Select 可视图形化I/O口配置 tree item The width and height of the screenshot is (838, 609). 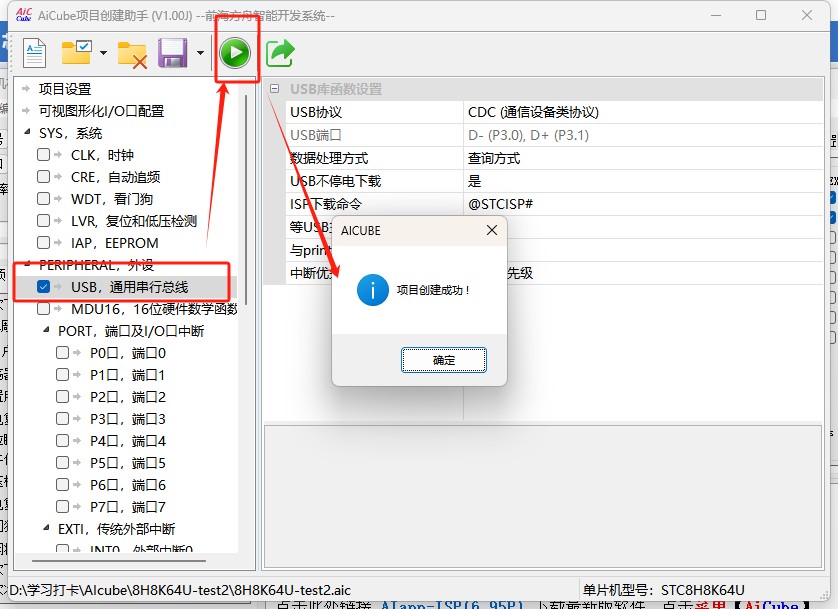[101, 111]
